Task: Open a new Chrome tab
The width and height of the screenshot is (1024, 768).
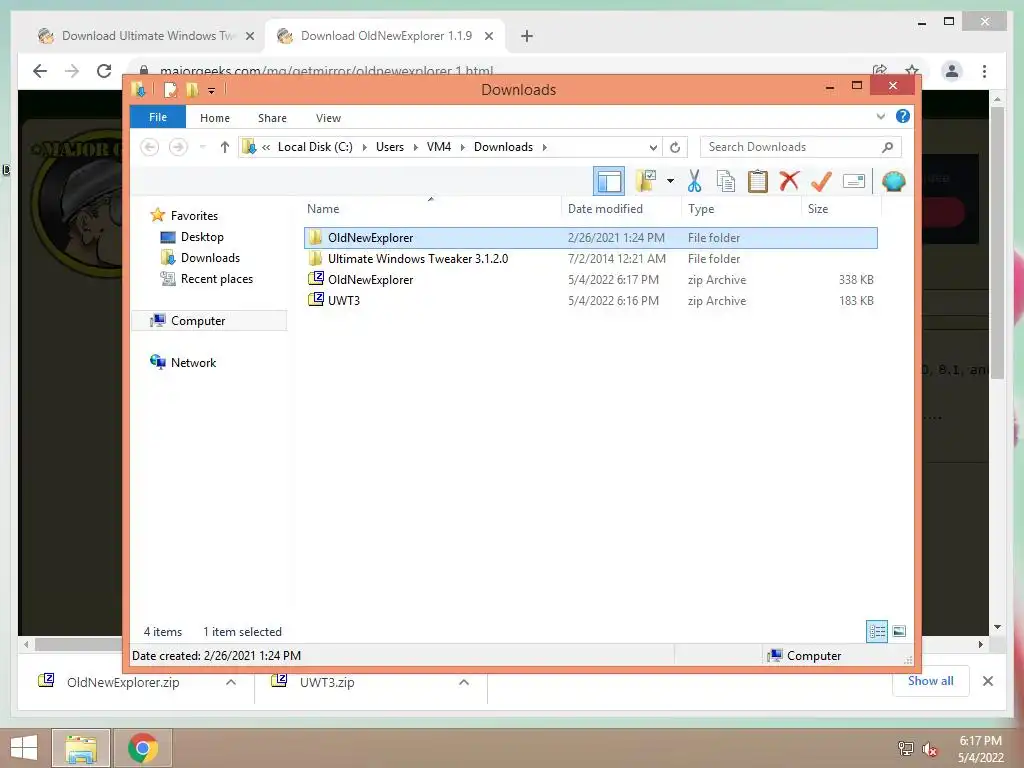Action: (x=527, y=36)
